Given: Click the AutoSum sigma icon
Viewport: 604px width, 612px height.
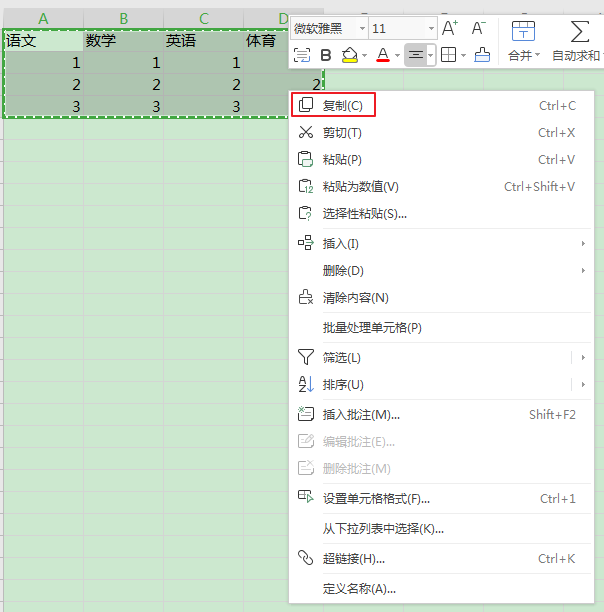Looking at the screenshot, I should (x=580, y=32).
